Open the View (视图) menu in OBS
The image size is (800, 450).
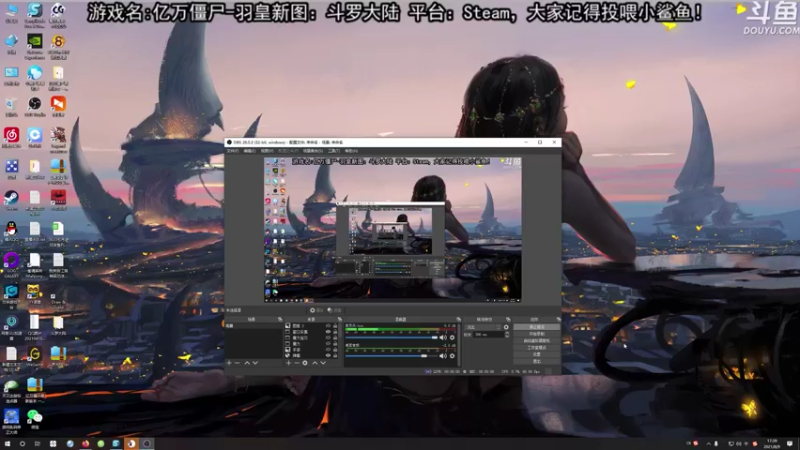(x=267, y=151)
